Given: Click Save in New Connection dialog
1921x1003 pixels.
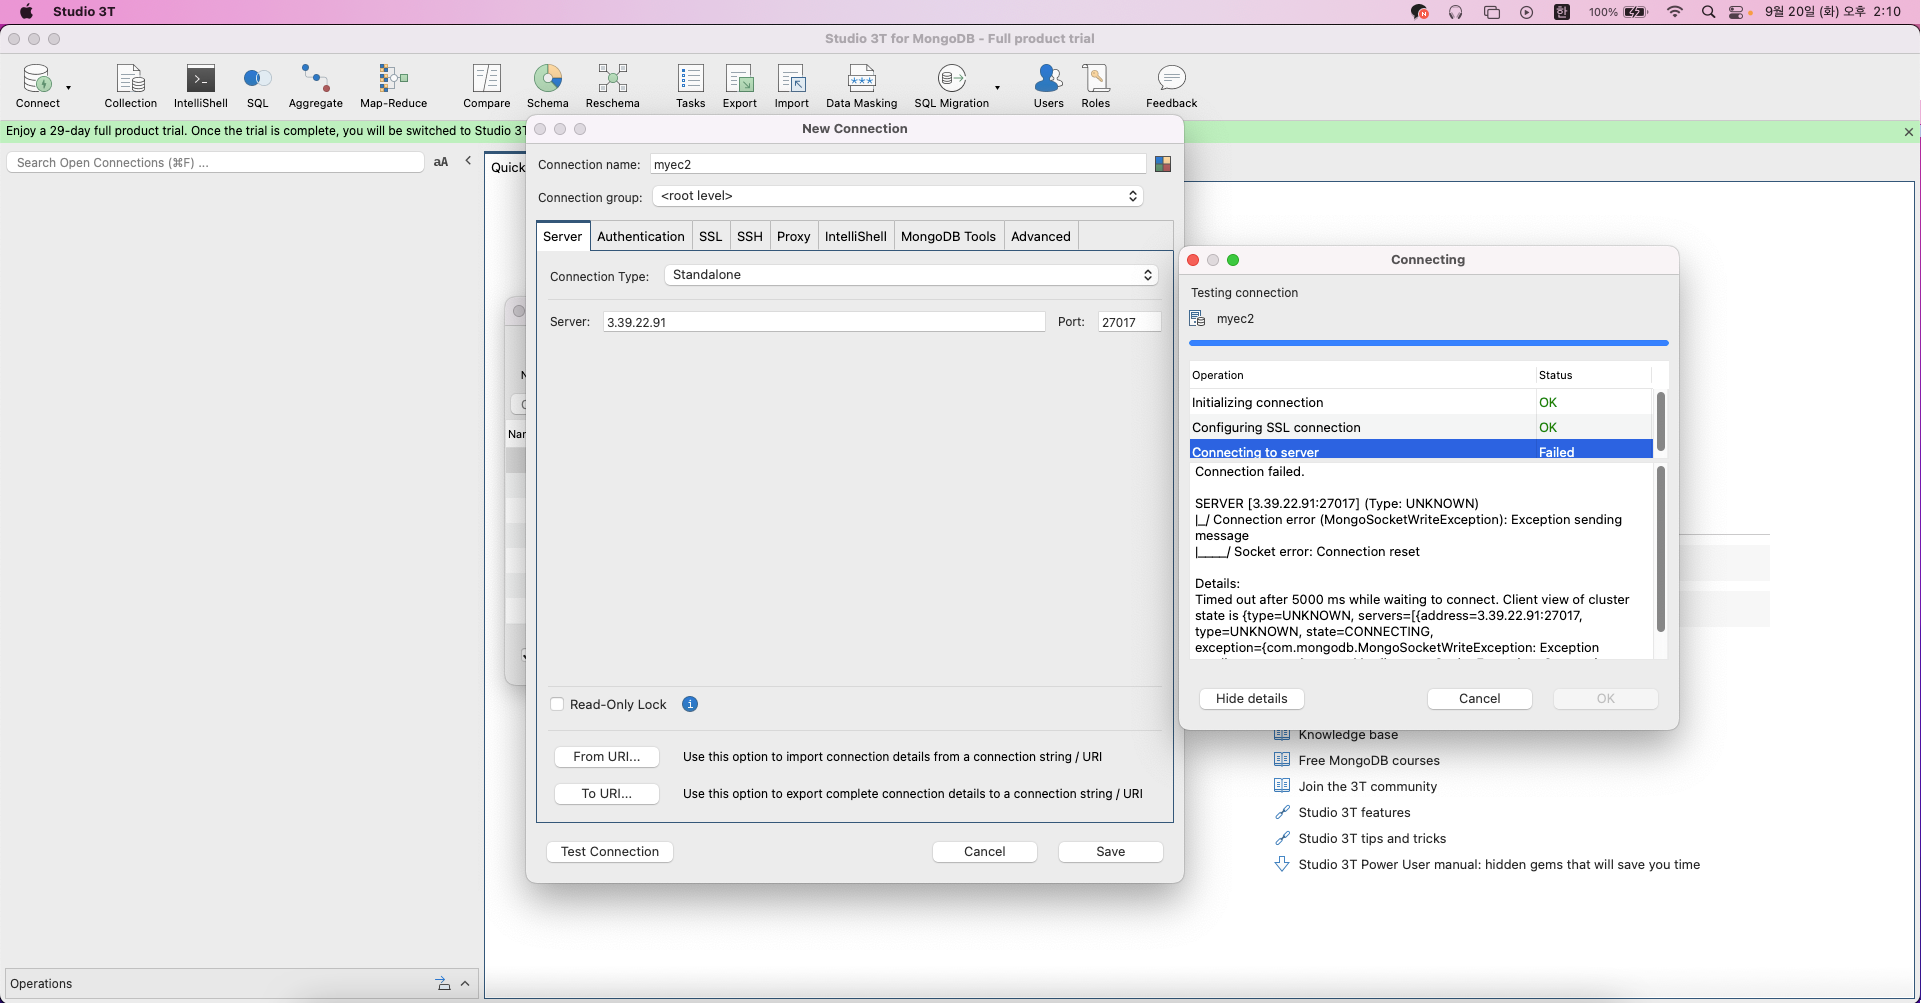Looking at the screenshot, I should [1110, 852].
